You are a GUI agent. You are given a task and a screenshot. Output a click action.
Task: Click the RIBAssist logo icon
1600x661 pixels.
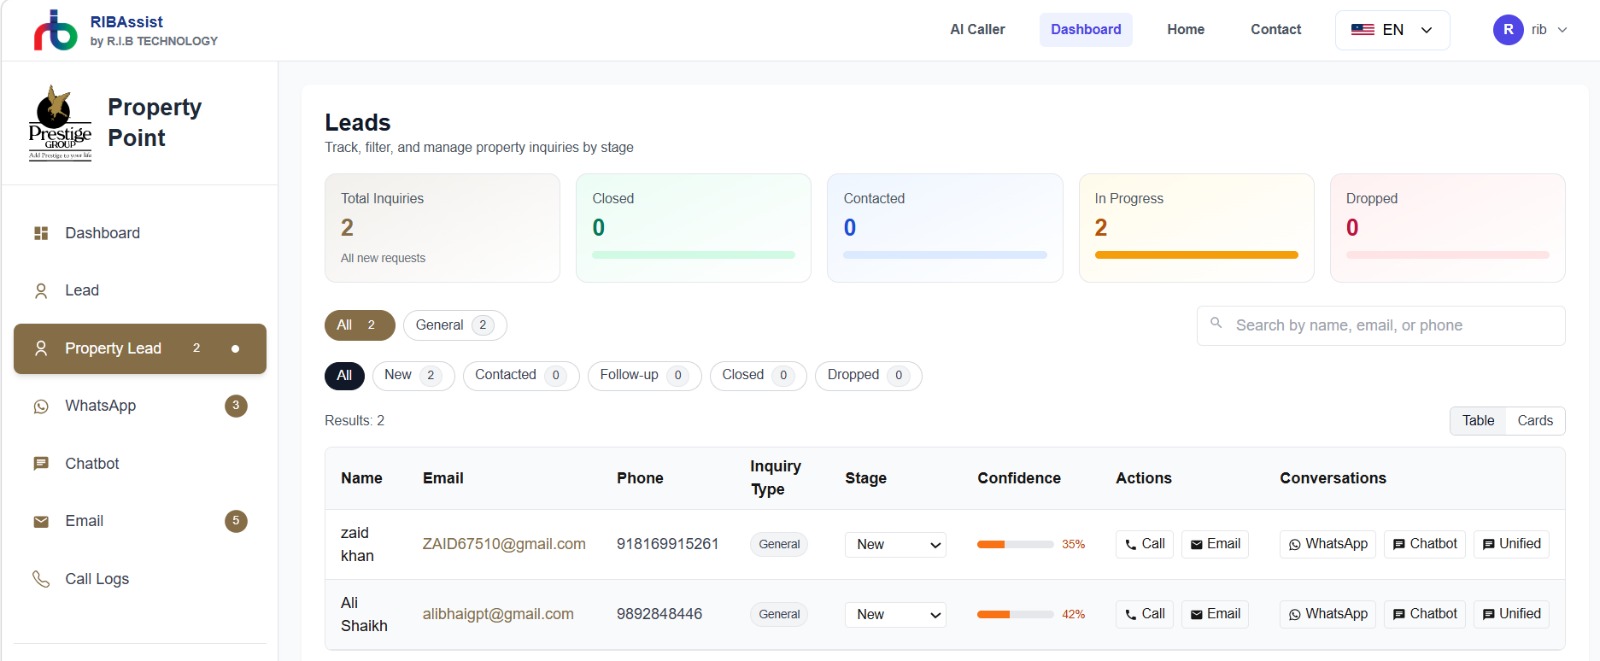coord(55,30)
